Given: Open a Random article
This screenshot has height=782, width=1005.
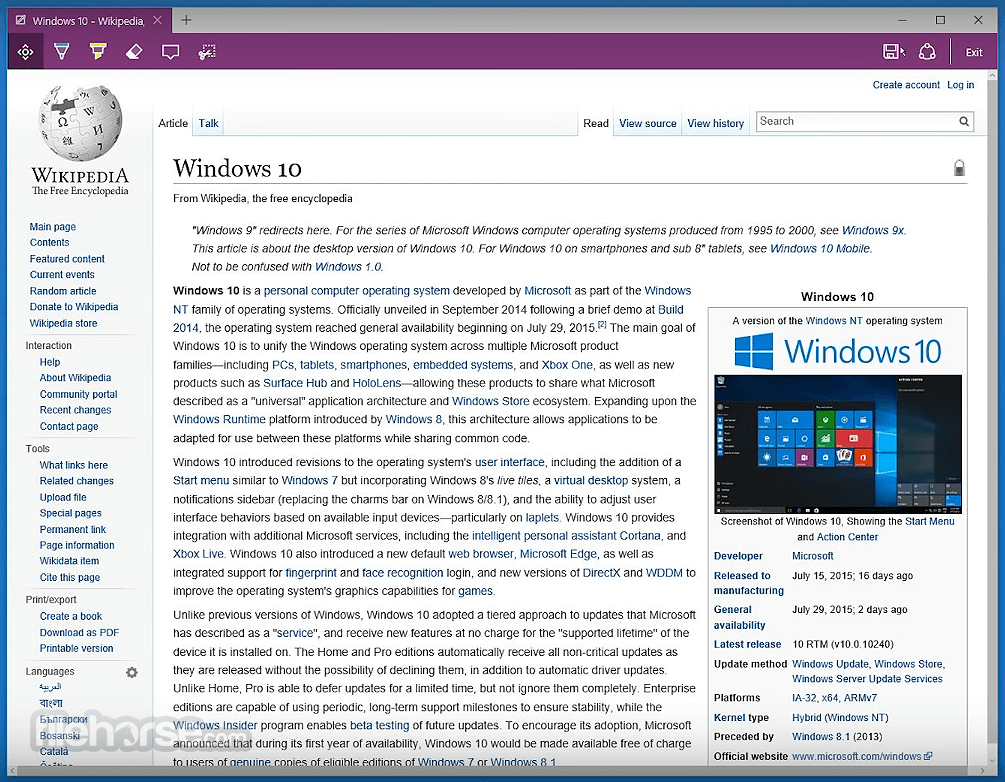Looking at the screenshot, I should (63, 291).
